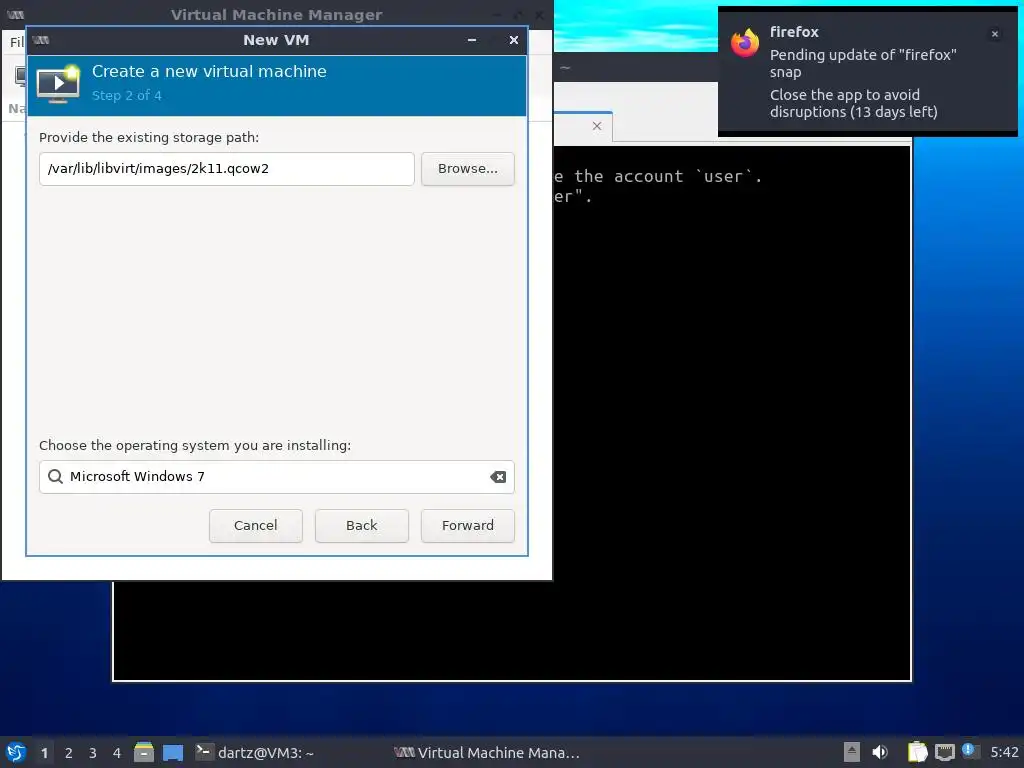Image resolution: width=1024 pixels, height=768 pixels.
Task: Dismiss the firefox snap notification
Action: pos(995,34)
